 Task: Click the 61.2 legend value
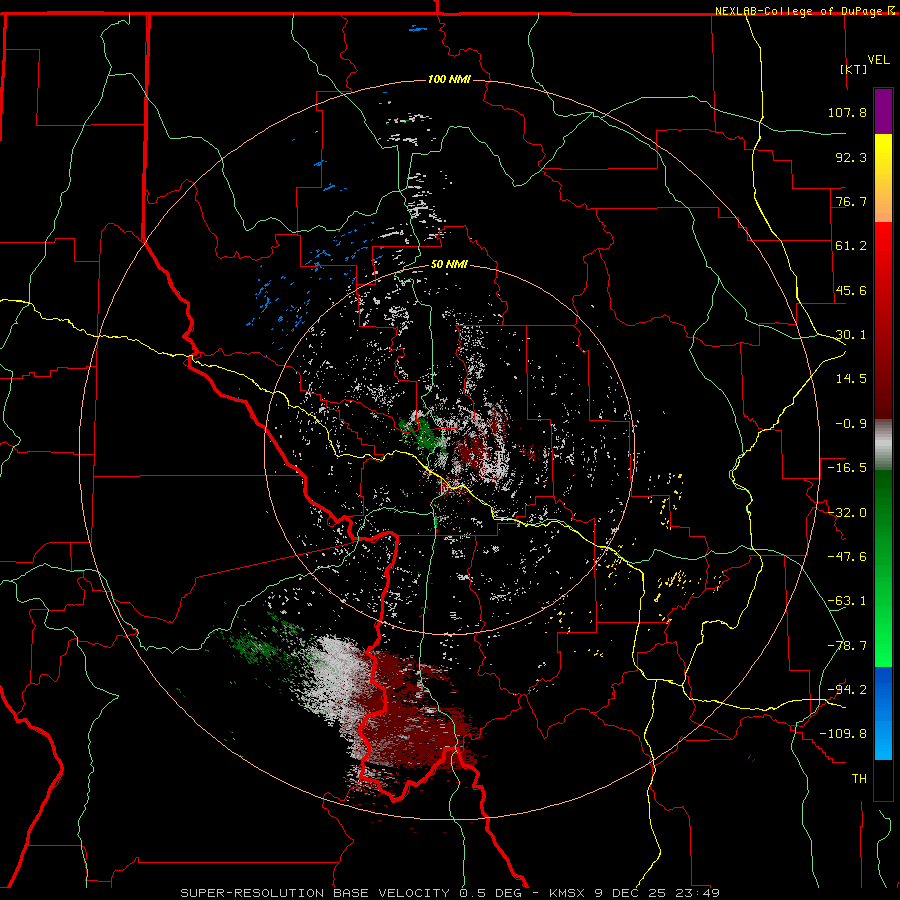coord(851,246)
